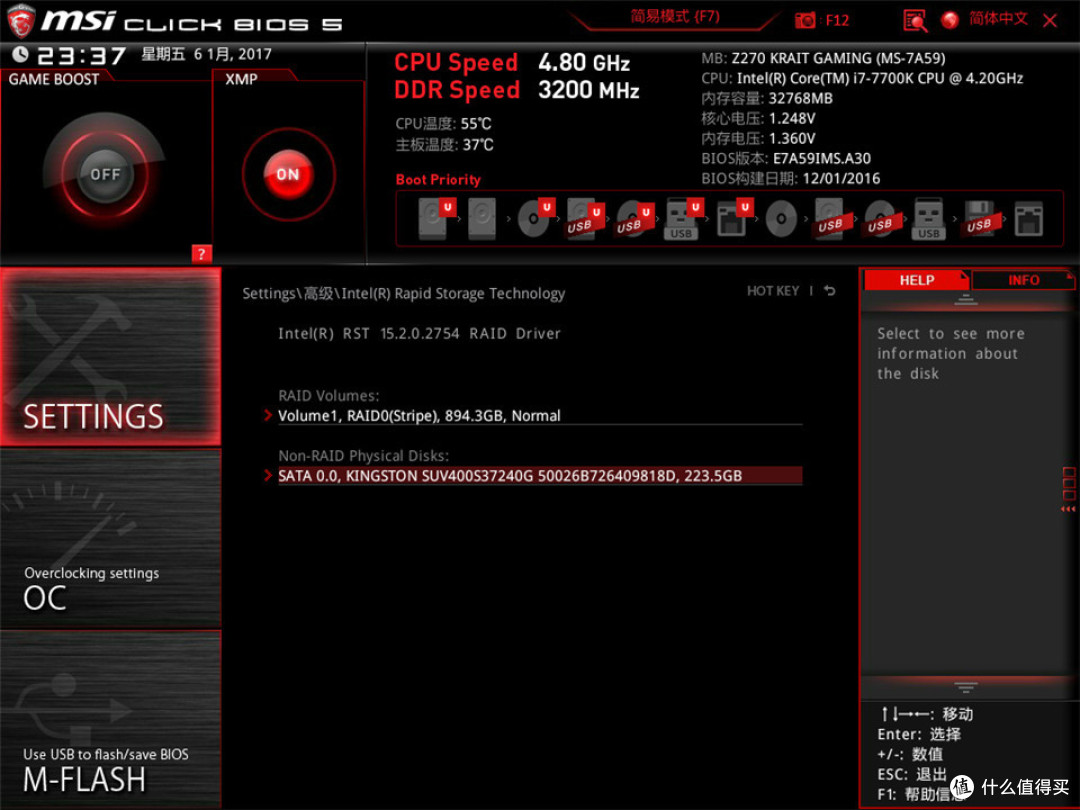
Task: Open the OC overclocking settings section
Action: tap(110, 539)
